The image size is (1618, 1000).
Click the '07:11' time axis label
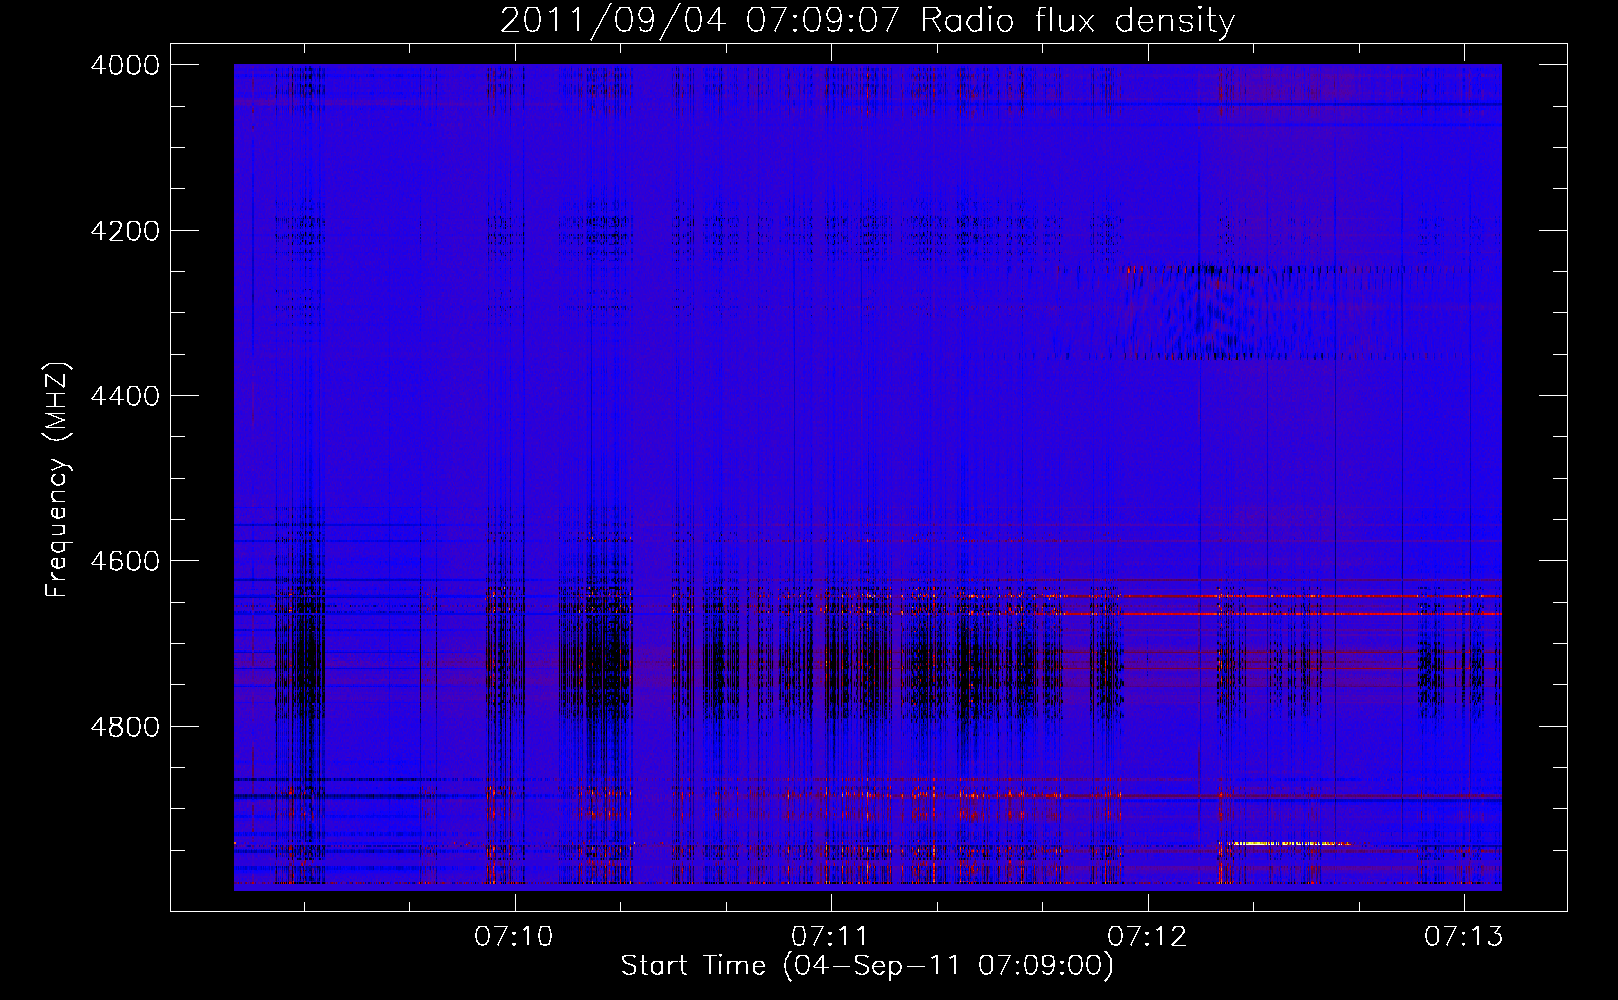[830, 937]
